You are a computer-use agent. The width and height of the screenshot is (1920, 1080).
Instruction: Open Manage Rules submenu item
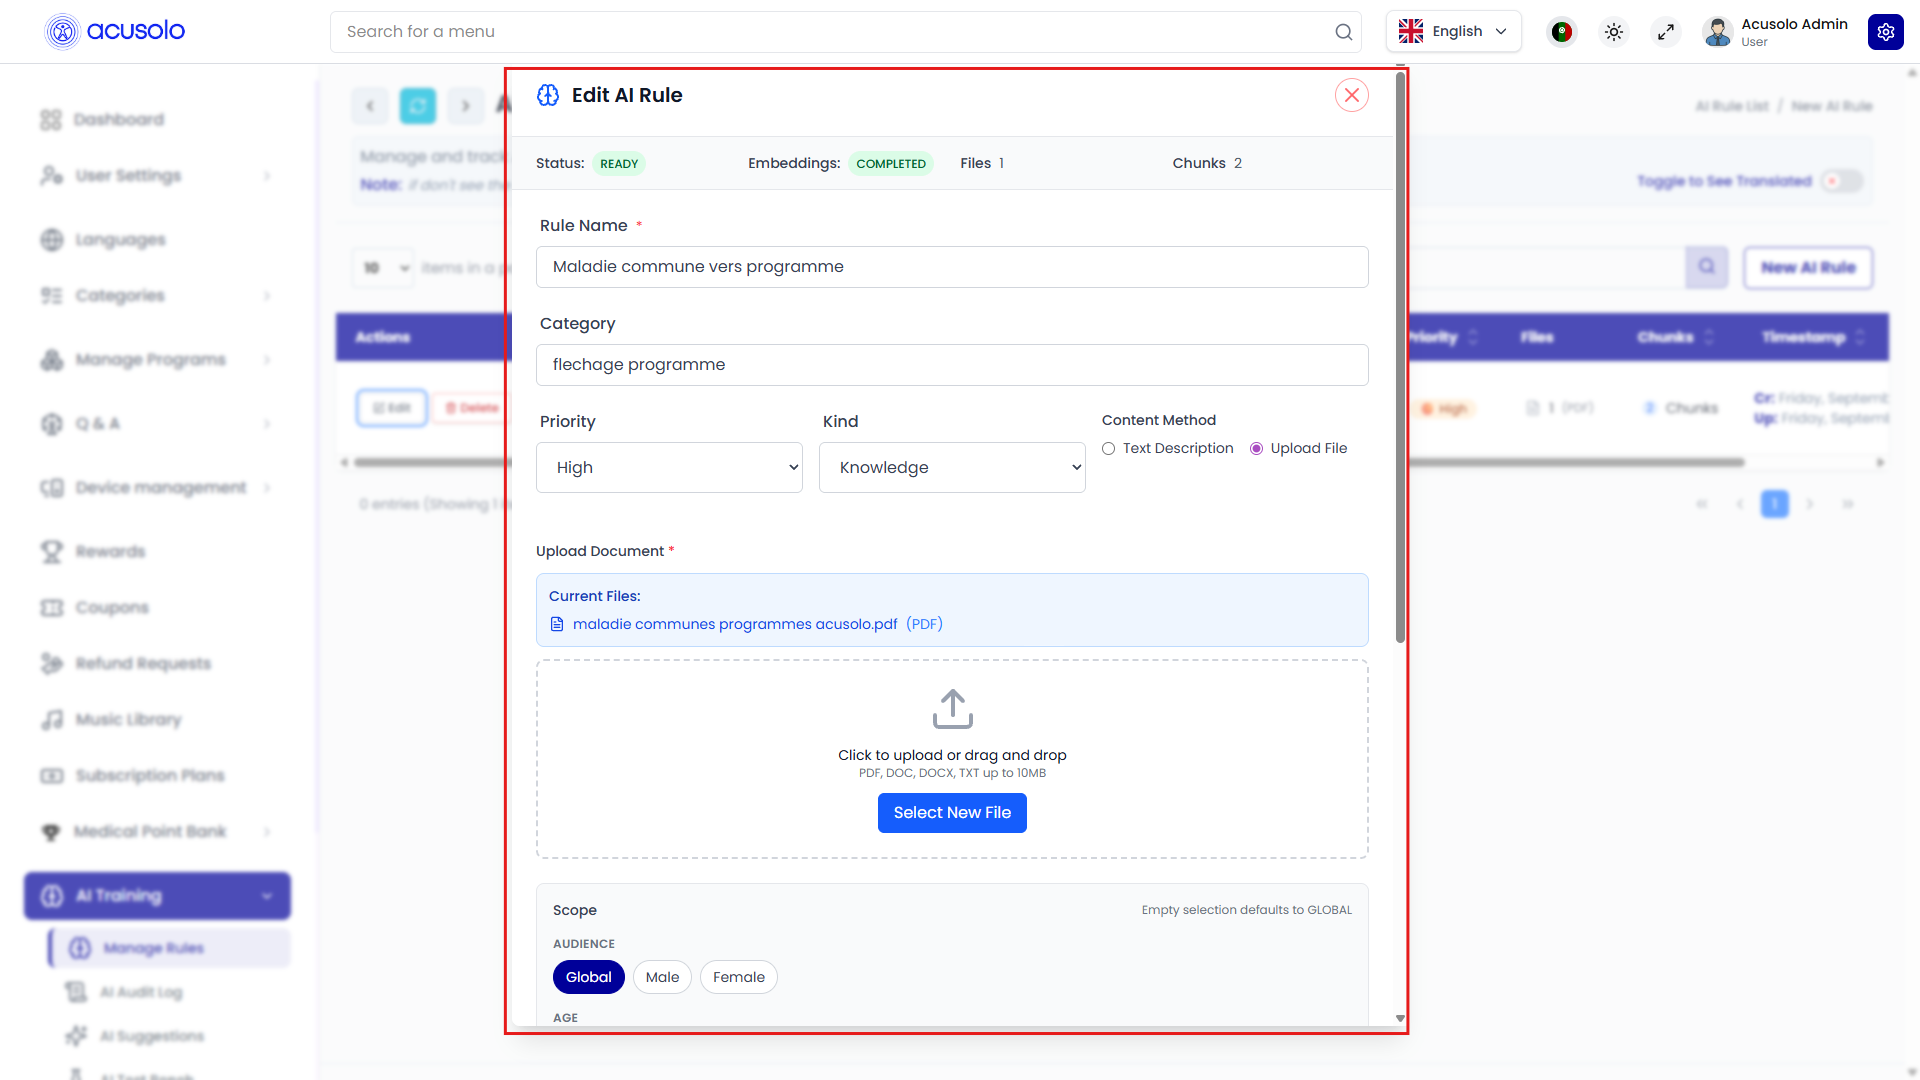169,948
